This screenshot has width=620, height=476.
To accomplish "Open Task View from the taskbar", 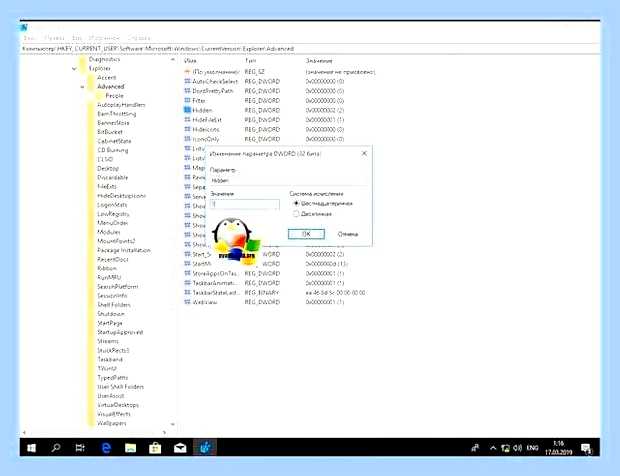I will (x=80, y=448).
